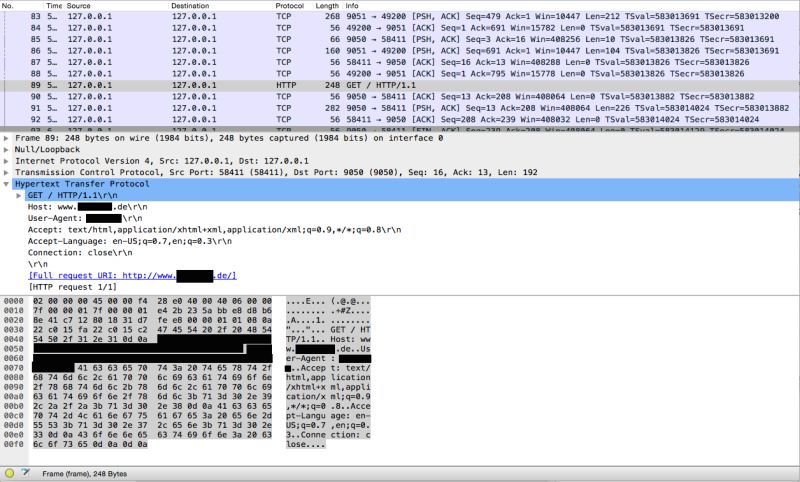Select packet number 85 in the list

tap(400, 39)
